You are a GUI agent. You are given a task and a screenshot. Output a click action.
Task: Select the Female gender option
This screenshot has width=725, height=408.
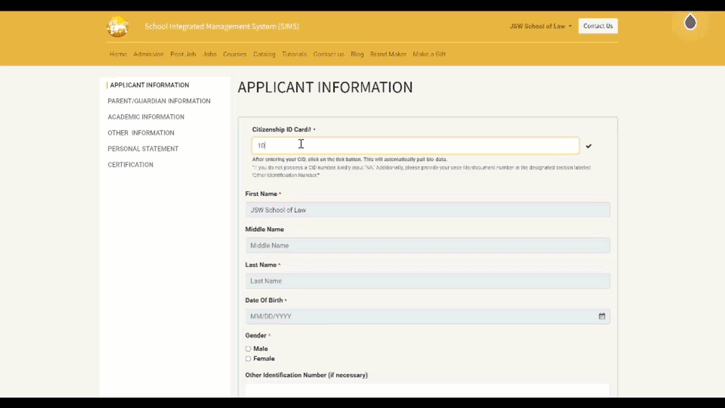coord(248,358)
